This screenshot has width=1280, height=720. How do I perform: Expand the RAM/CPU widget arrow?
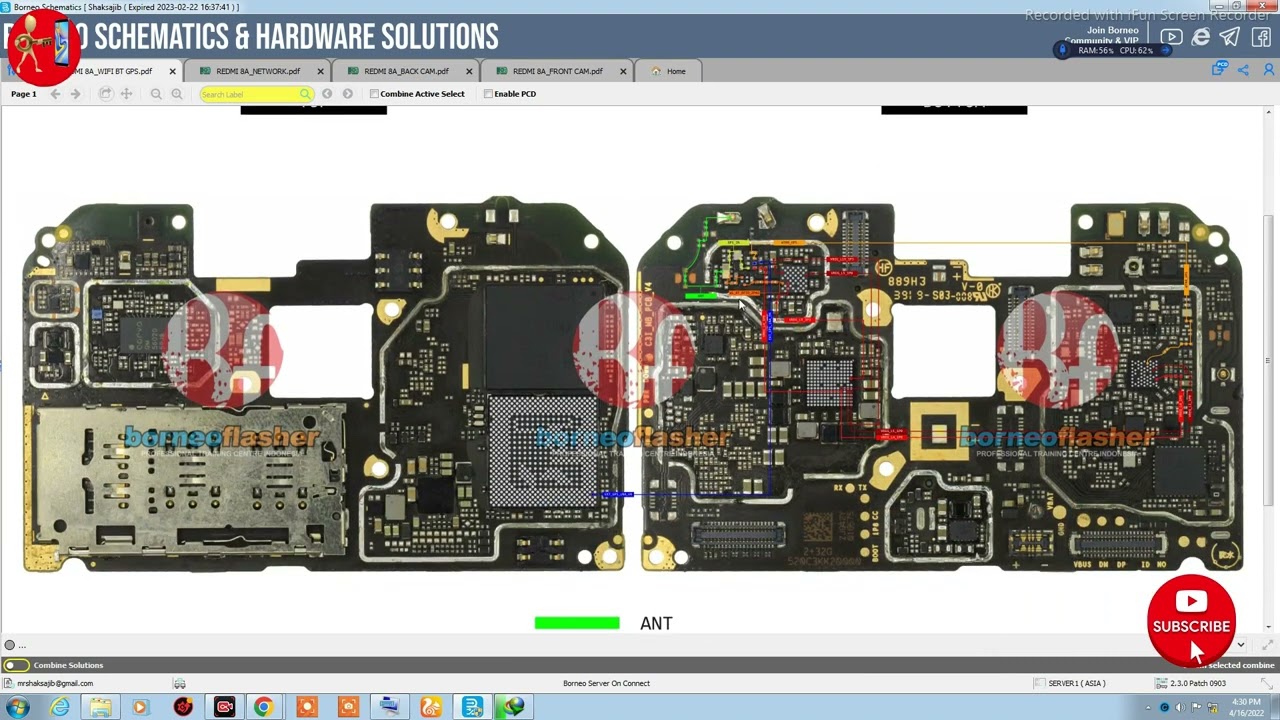pos(1165,50)
